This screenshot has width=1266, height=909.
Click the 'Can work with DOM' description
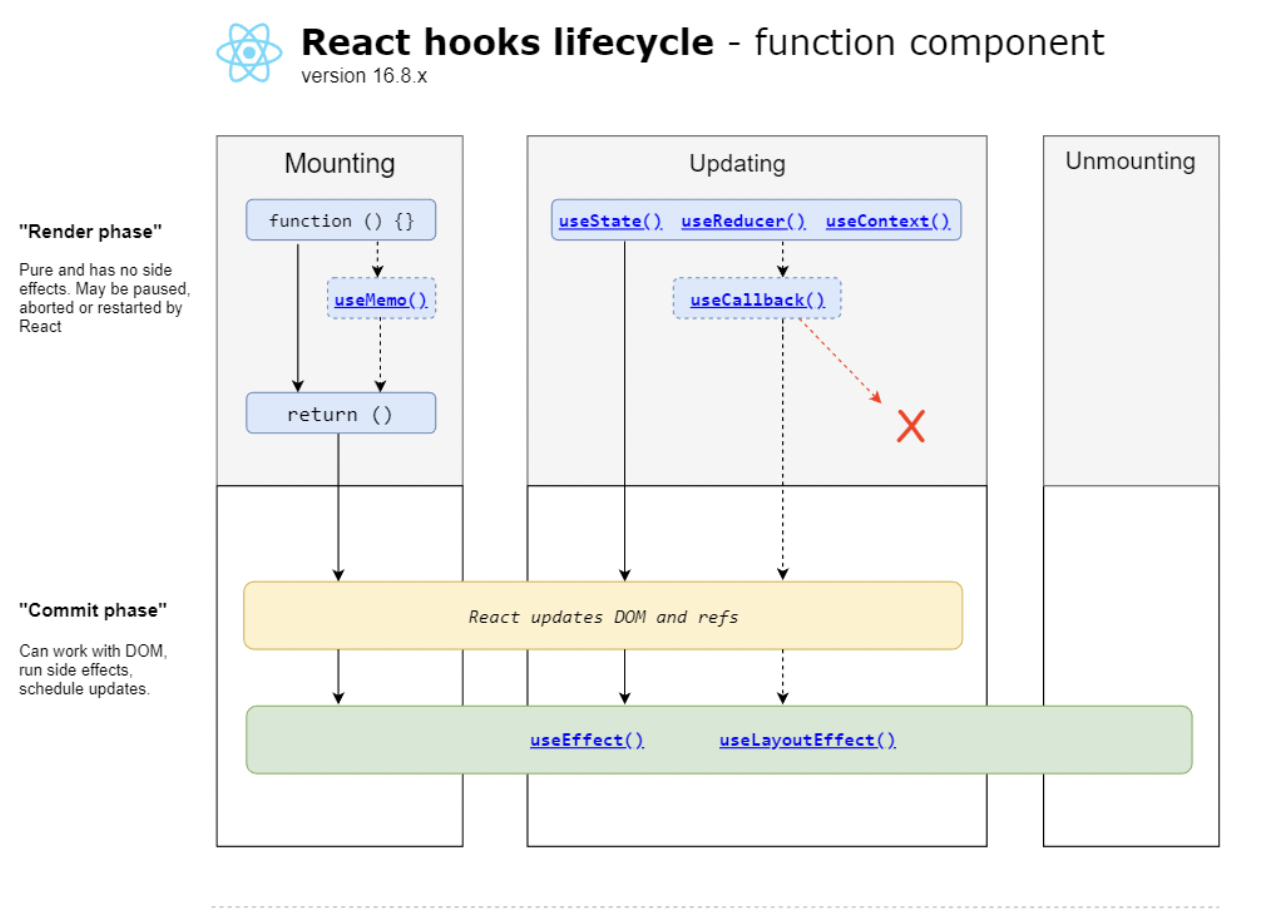click(93, 670)
